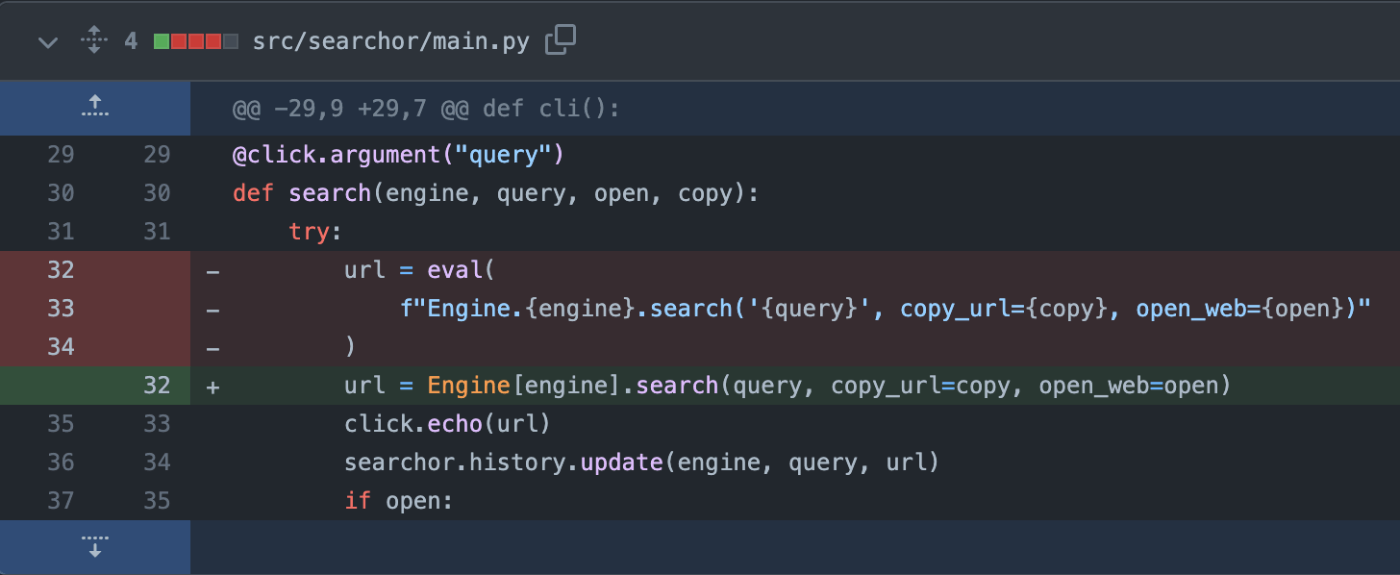Click the hunk header '@@ -29,9 +29,7 @@ def cli():'

coord(426,108)
